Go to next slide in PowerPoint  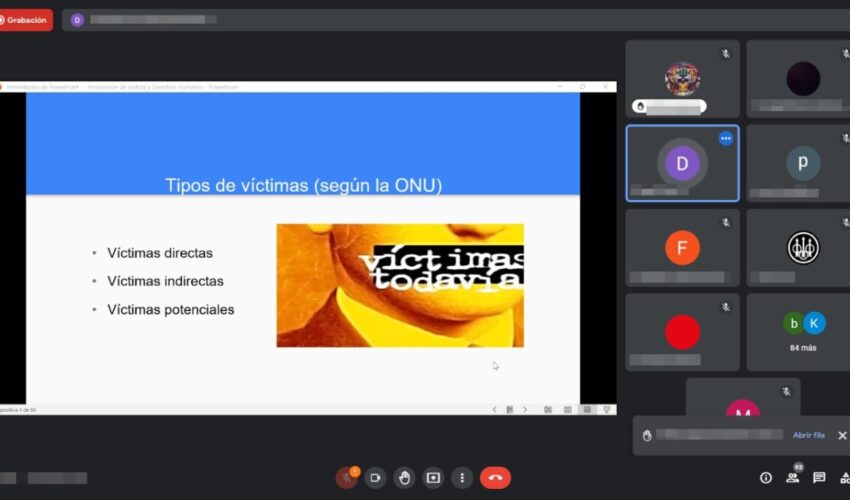tap(526, 409)
